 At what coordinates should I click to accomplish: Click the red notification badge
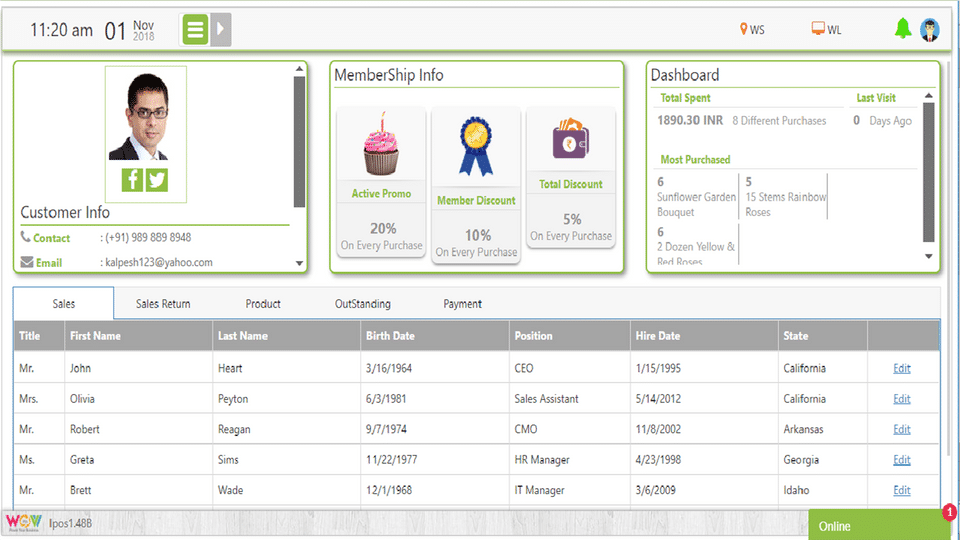coord(950,512)
